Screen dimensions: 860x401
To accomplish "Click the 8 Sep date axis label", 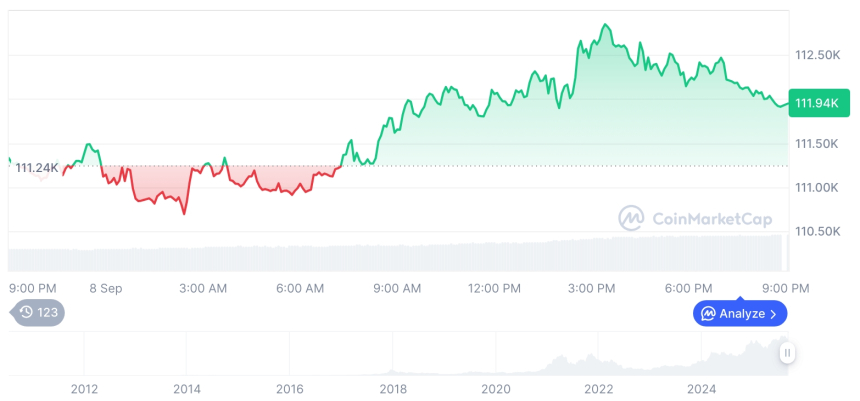I will tap(105, 288).
